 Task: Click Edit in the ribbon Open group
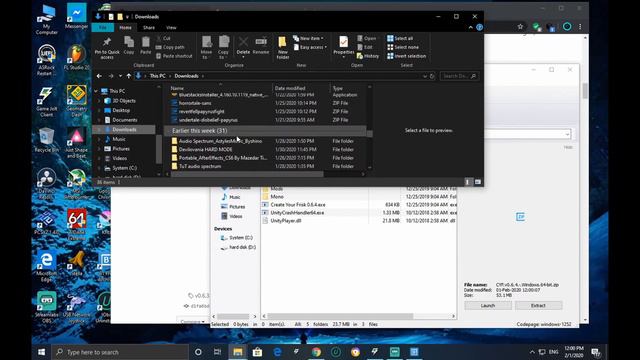[x=364, y=47]
